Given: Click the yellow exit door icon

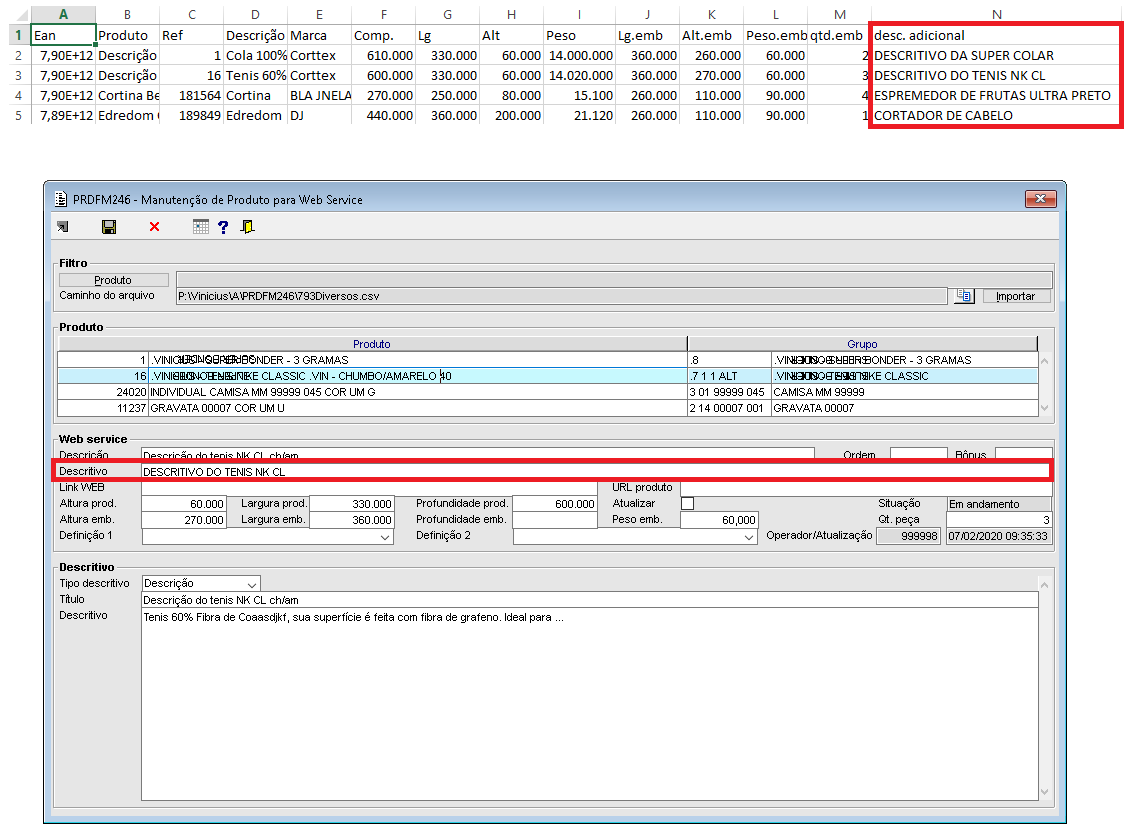Looking at the screenshot, I should [247, 227].
